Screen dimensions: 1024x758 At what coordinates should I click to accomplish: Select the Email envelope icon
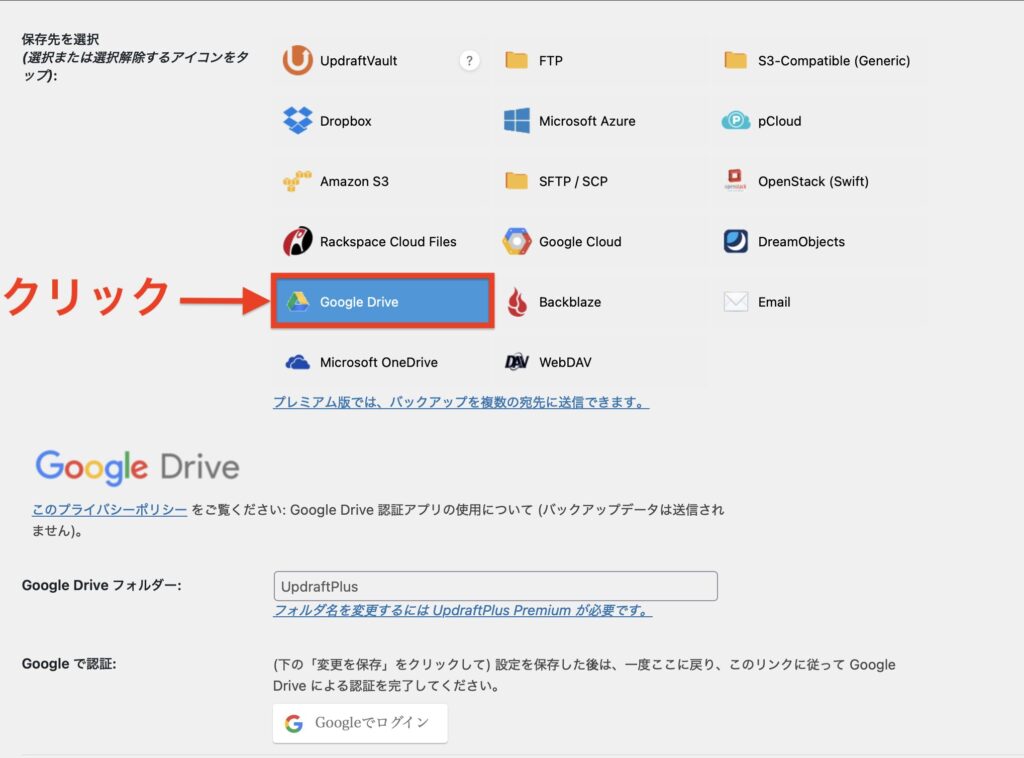[736, 302]
